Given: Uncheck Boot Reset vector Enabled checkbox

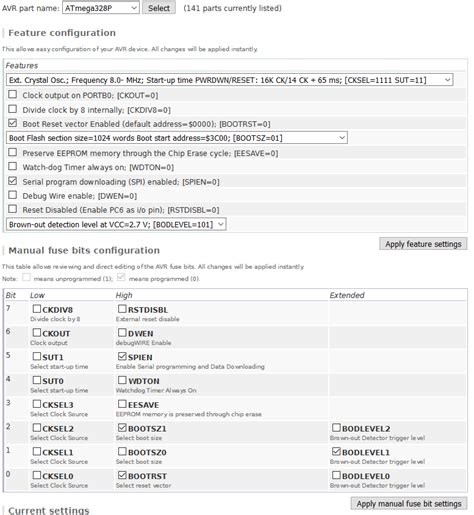Looking at the screenshot, I should pyautogui.click(x=12, y=123).
